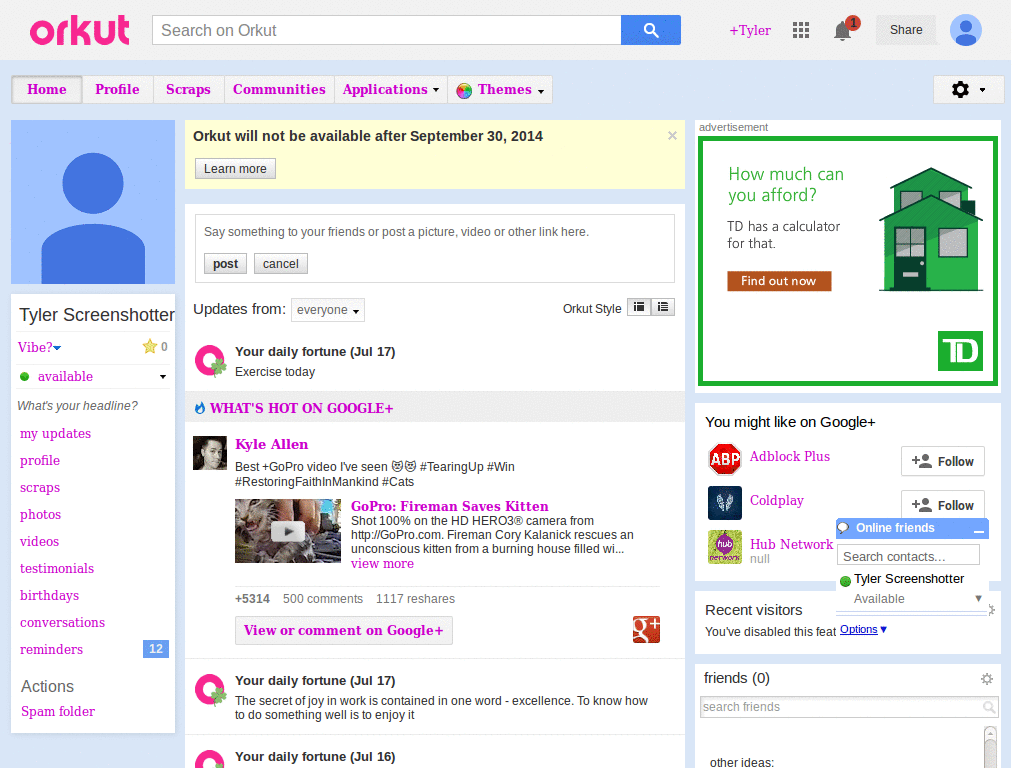The width and height of the screenshot is (1024, 768).
Task: Click the Vibe star icon
Action: pos(150,346)
